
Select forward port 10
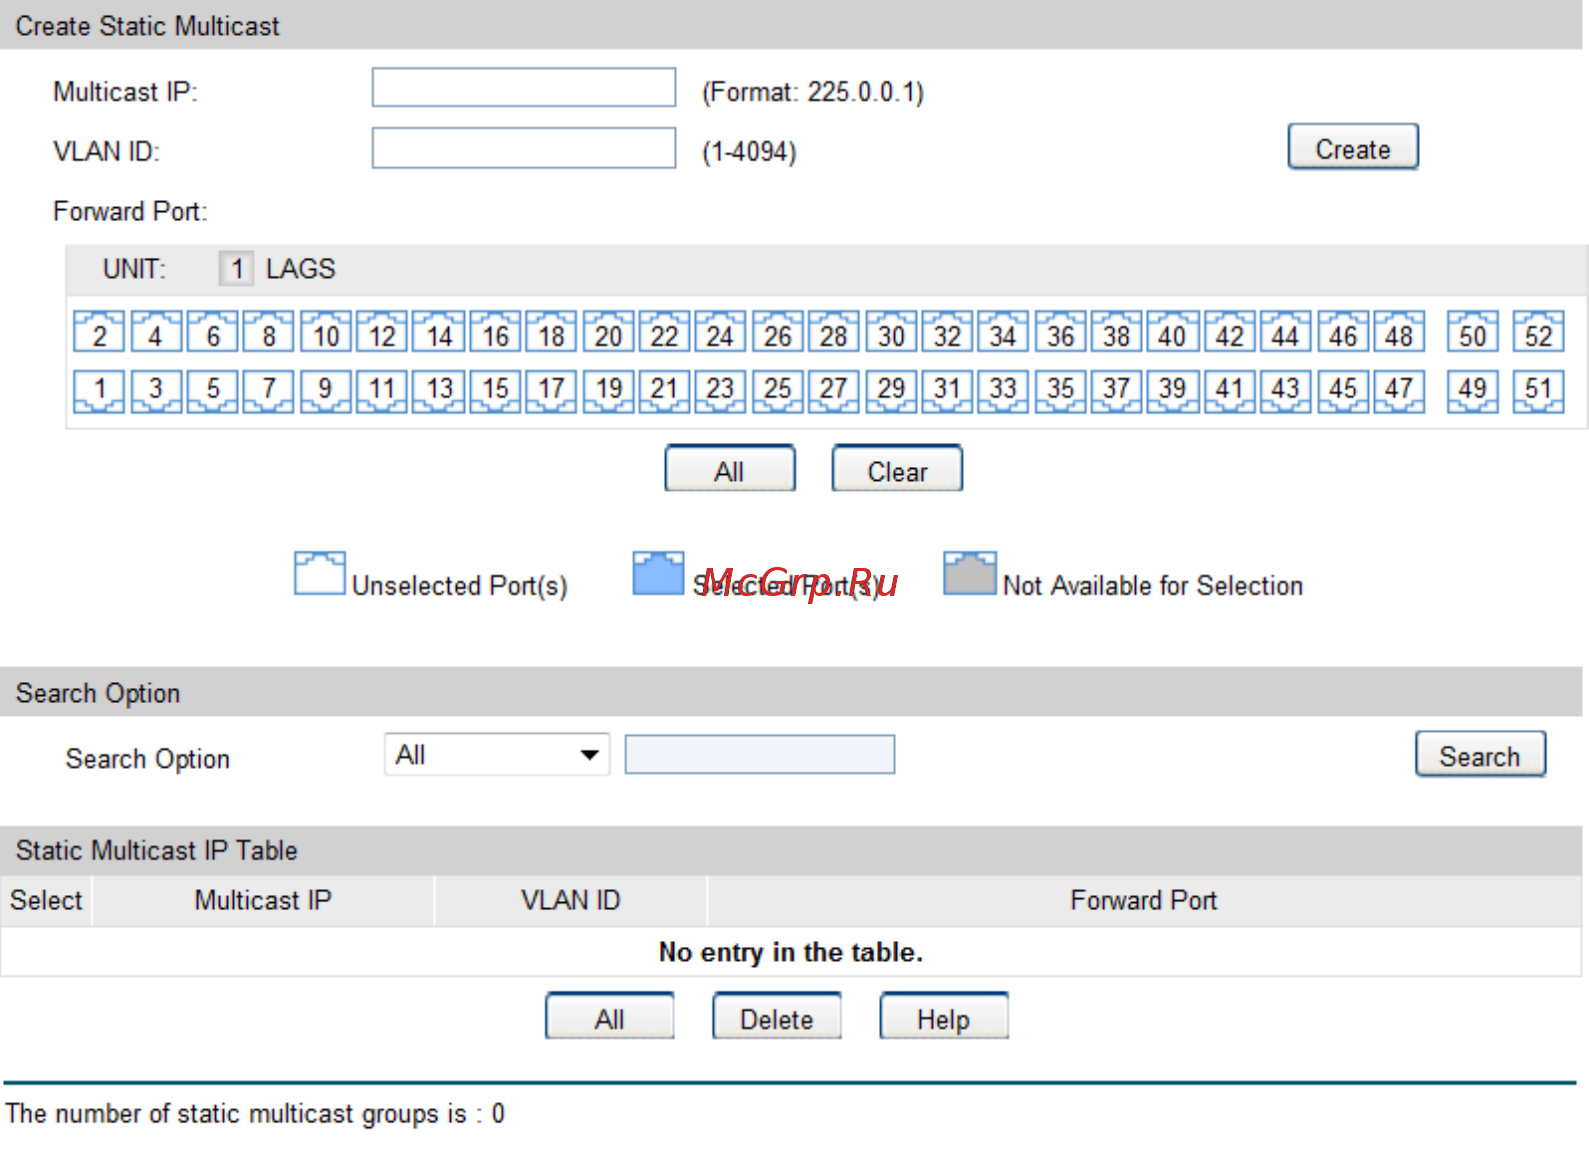325,333
